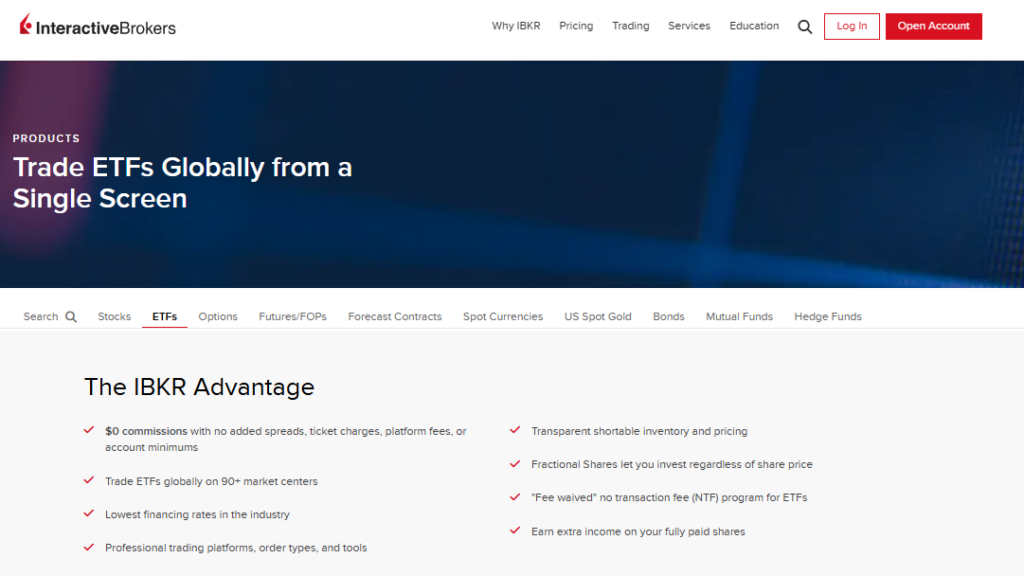Click 'Transparent shortable inventory and pricing'

[x=639, y=431]
